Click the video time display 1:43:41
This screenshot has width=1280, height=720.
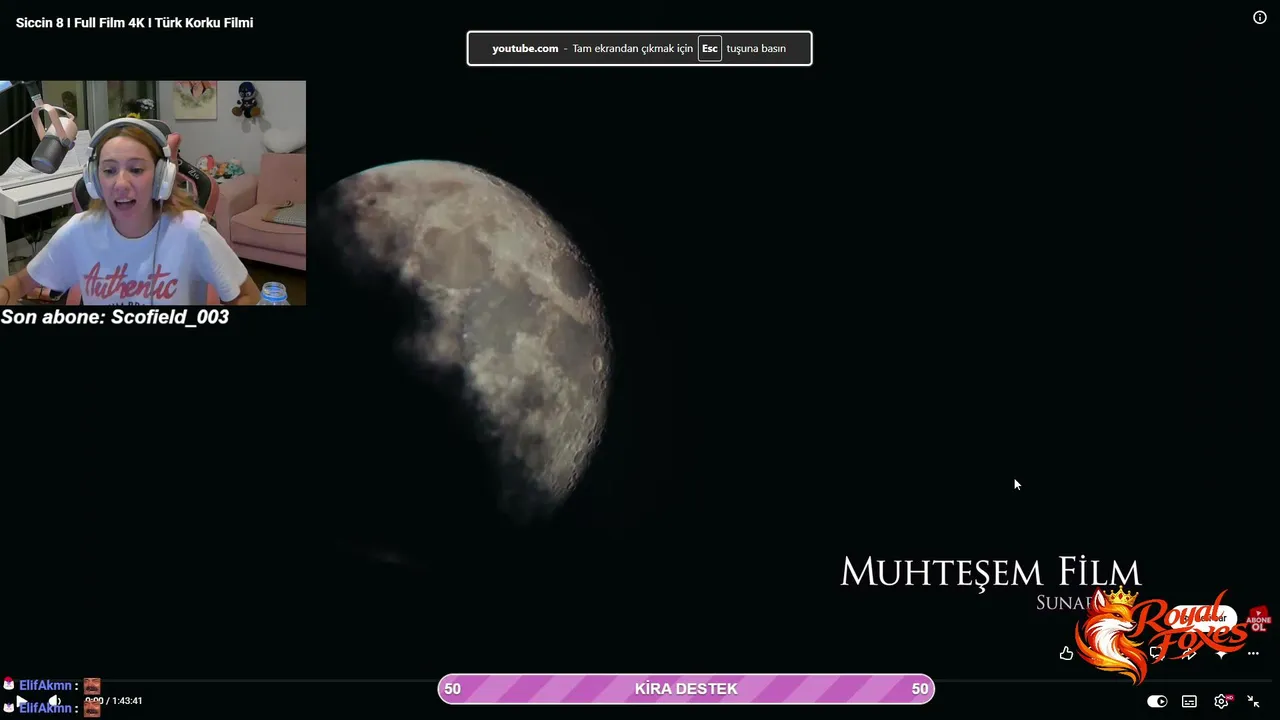pos(114,701)
